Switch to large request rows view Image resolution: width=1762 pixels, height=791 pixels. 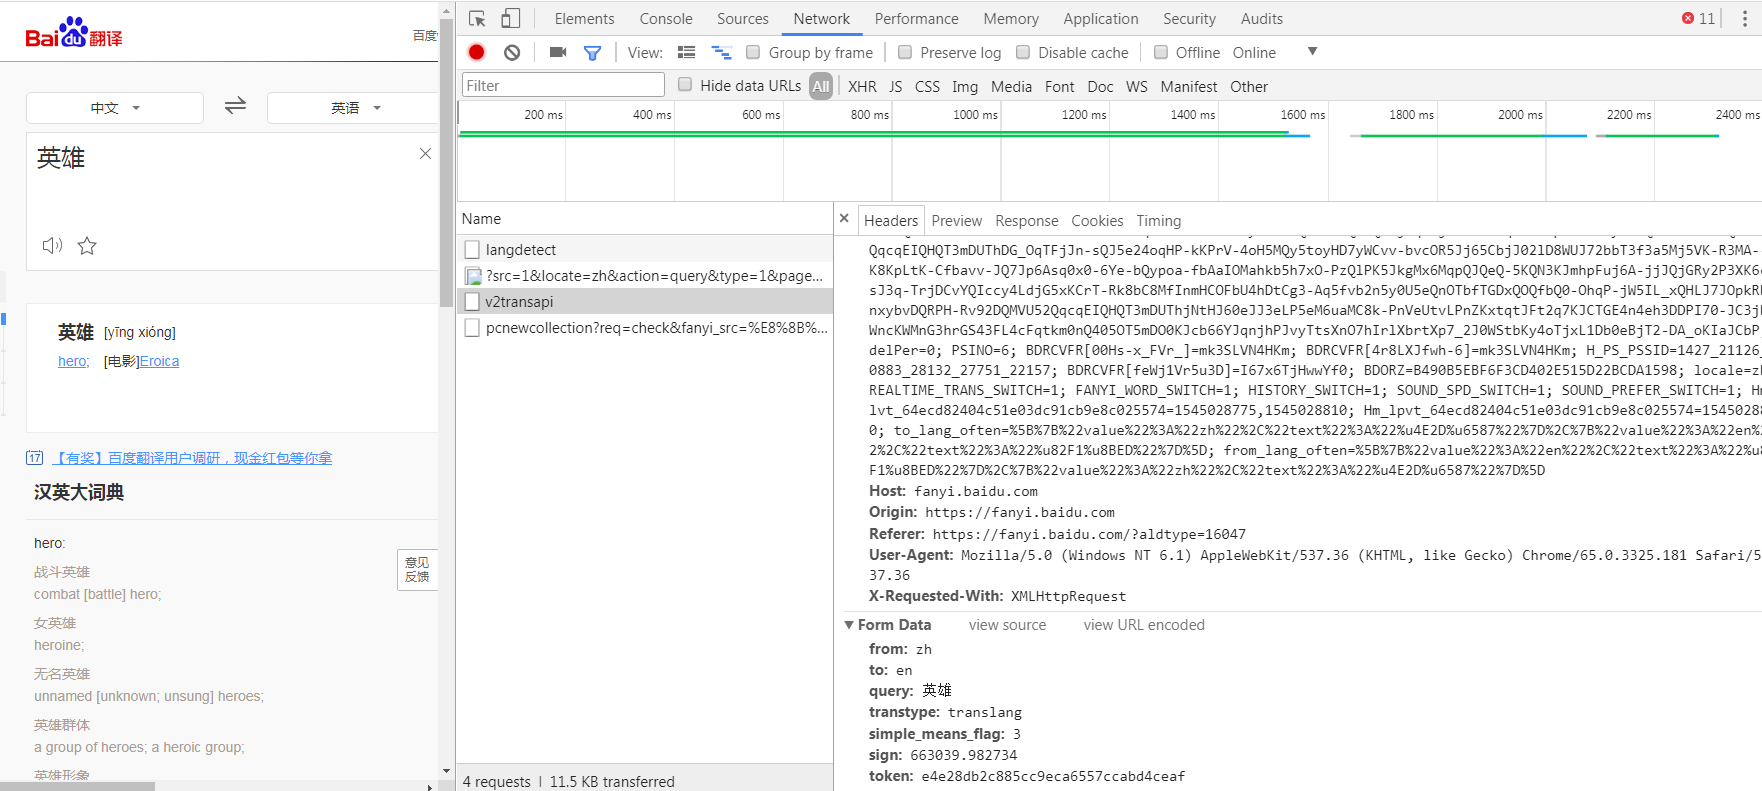(686, 52)
